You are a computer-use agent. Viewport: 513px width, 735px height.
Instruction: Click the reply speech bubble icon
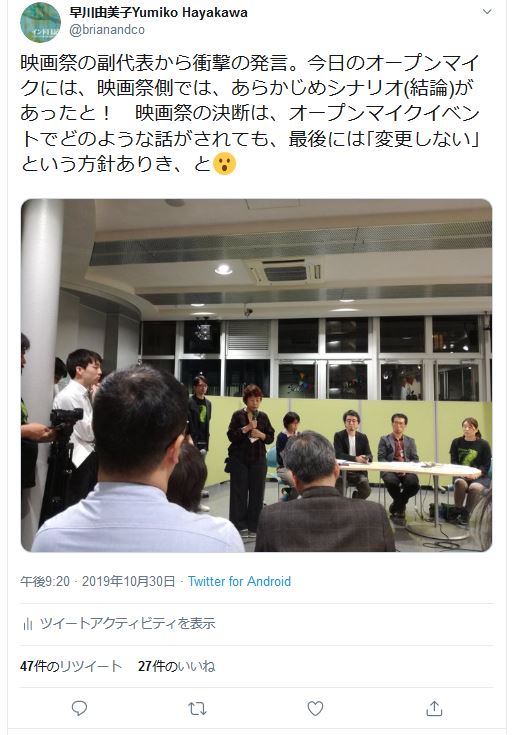click(x=79, y=708)
